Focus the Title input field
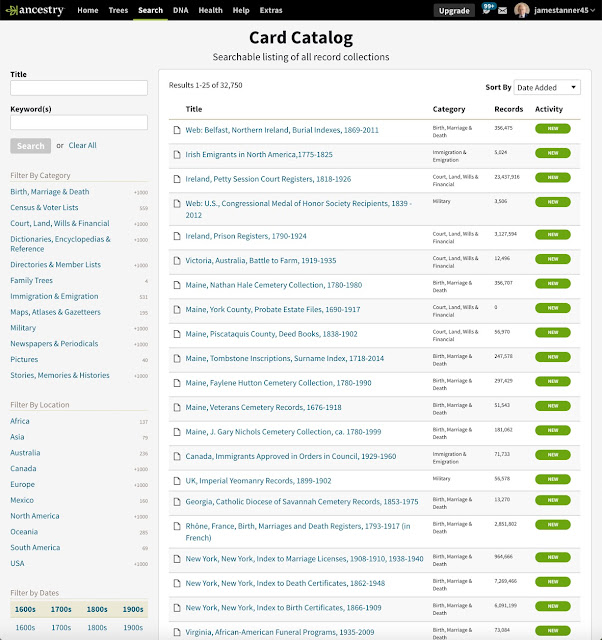This screenshot has width=602, height=640. click(79, 88)
